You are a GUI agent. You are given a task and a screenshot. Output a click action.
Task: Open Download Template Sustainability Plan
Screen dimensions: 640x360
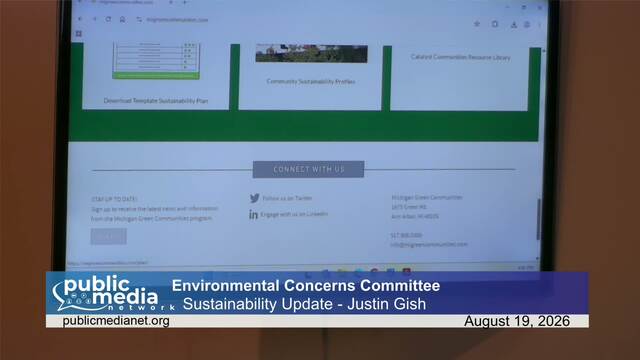click(156, 100)
